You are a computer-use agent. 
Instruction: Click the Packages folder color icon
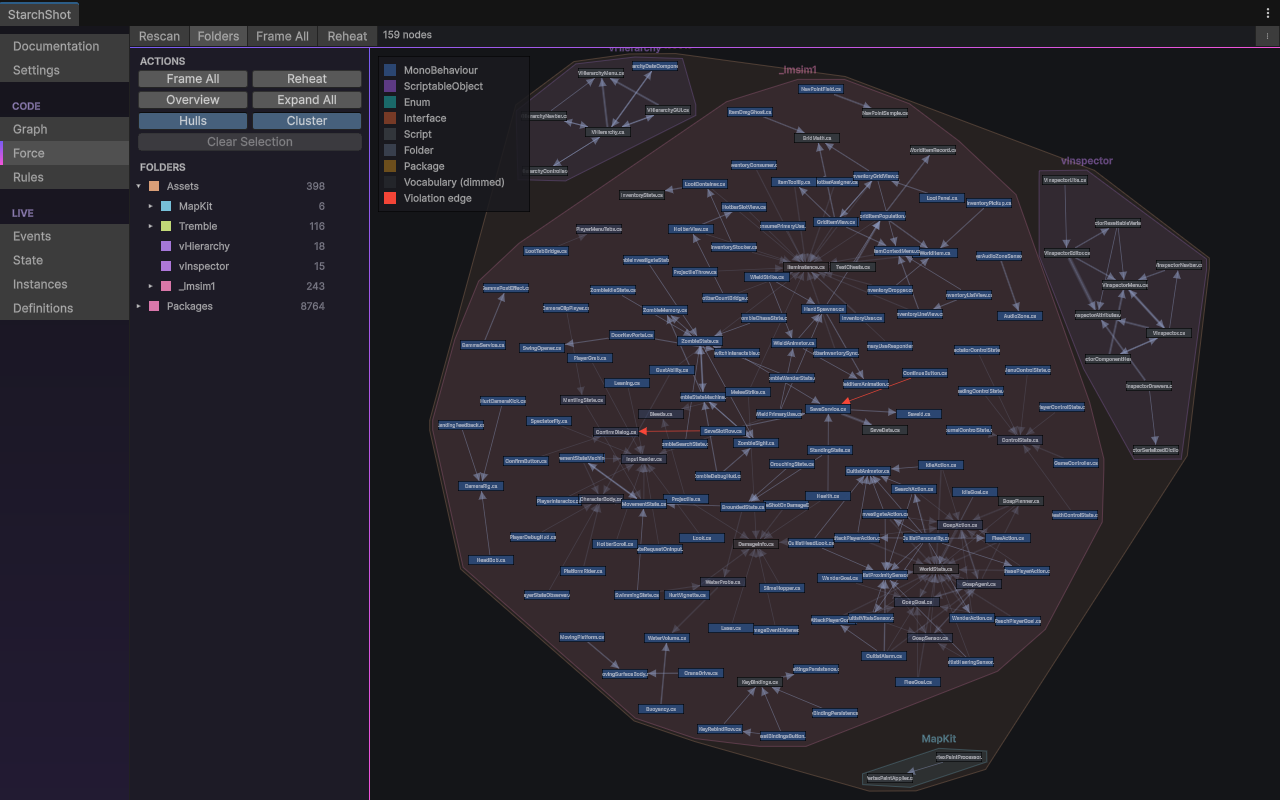click(x=154, y=306)
